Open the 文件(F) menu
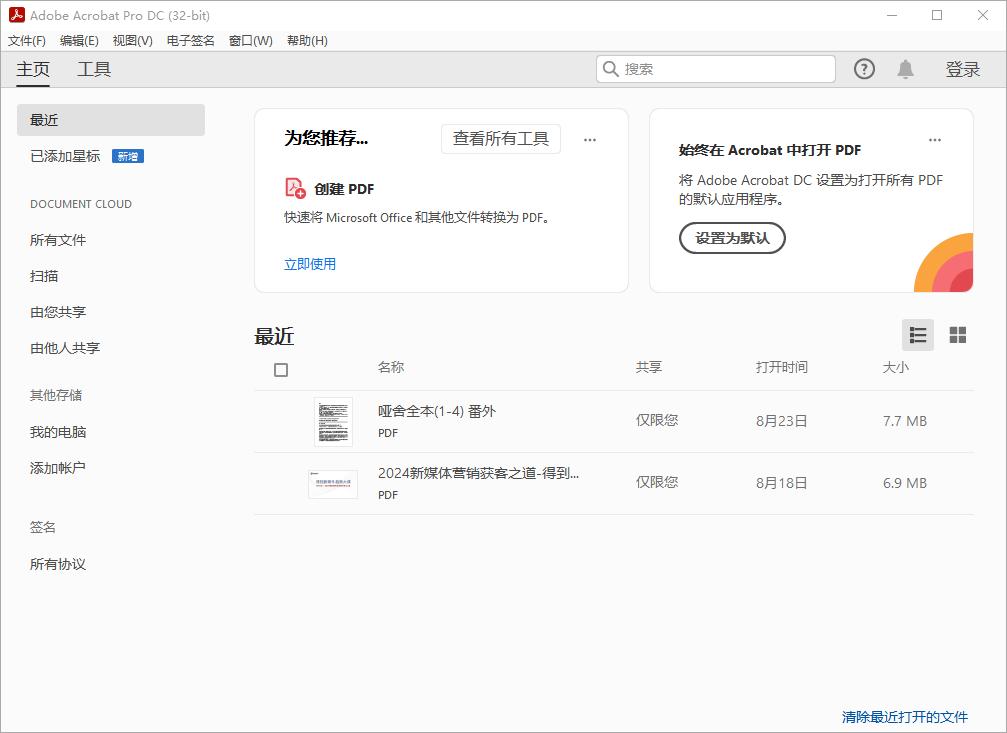Viewport: 1007px width, 733px height. click(x=27, y=41)
